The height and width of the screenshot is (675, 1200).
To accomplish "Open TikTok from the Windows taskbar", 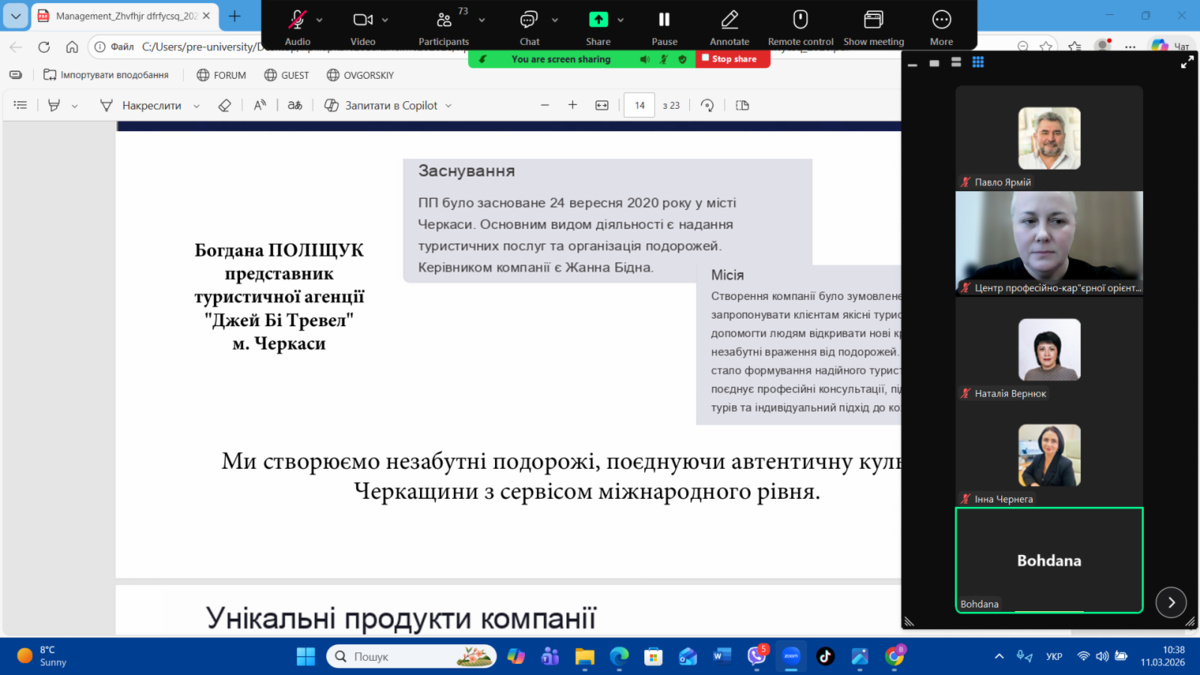I will click(x=825, y=656).
